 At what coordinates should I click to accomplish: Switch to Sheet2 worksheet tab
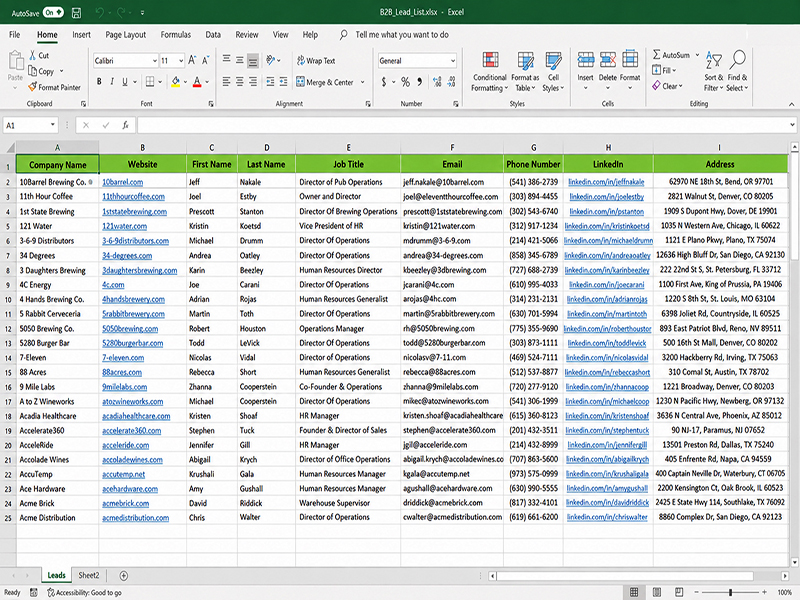tap(89, 575)
